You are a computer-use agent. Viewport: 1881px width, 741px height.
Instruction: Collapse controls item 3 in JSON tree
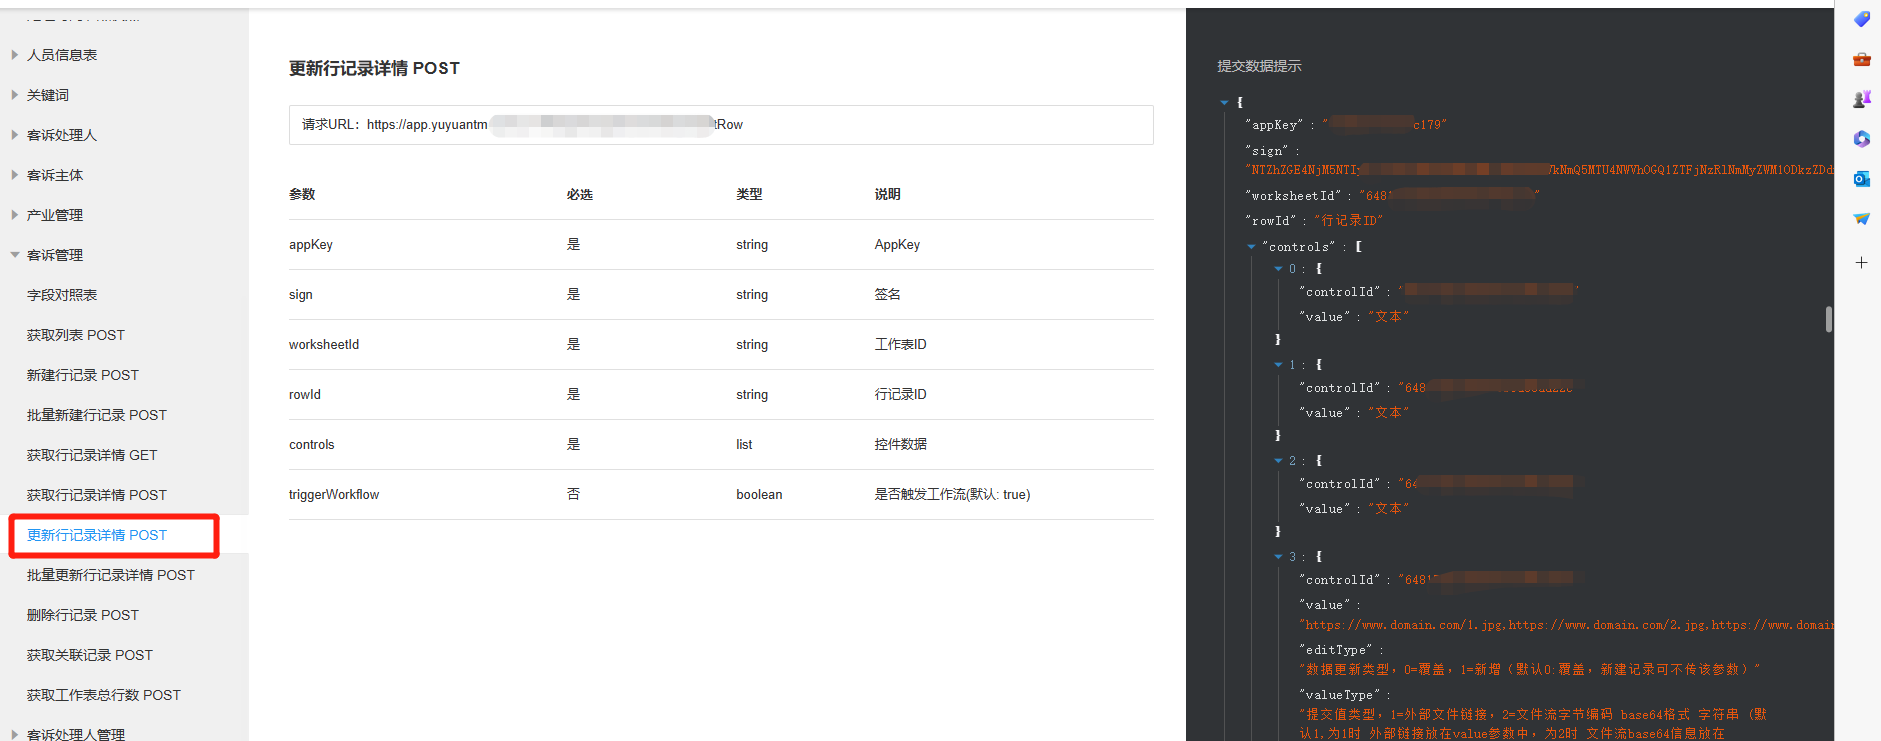[1278, 557]
